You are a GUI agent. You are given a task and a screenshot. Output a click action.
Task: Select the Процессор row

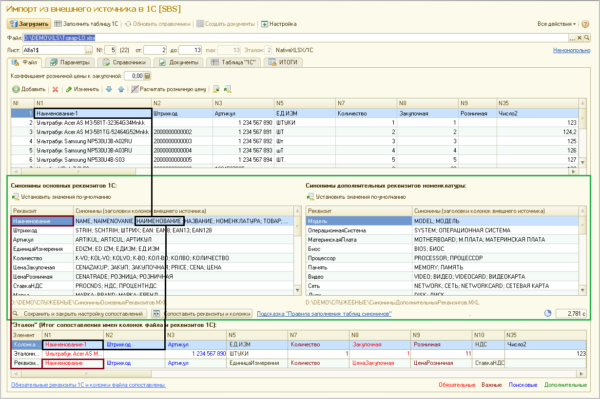442,258
